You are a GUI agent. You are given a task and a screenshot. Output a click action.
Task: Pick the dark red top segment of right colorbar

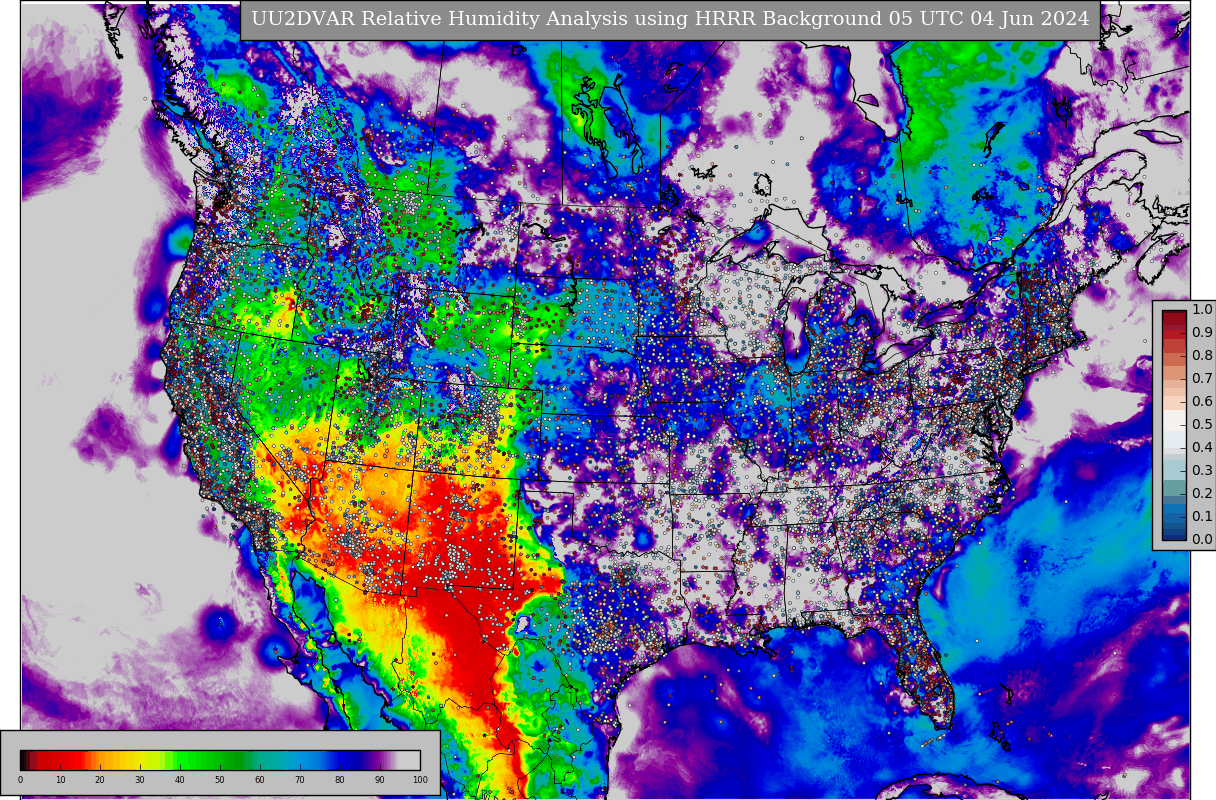1174,316
